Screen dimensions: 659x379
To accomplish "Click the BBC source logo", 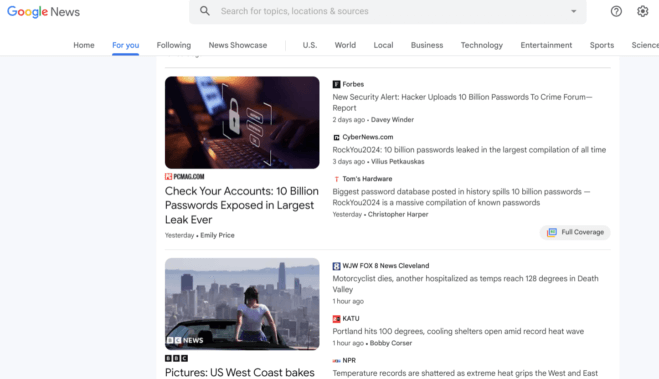I will tap(177, 358).
